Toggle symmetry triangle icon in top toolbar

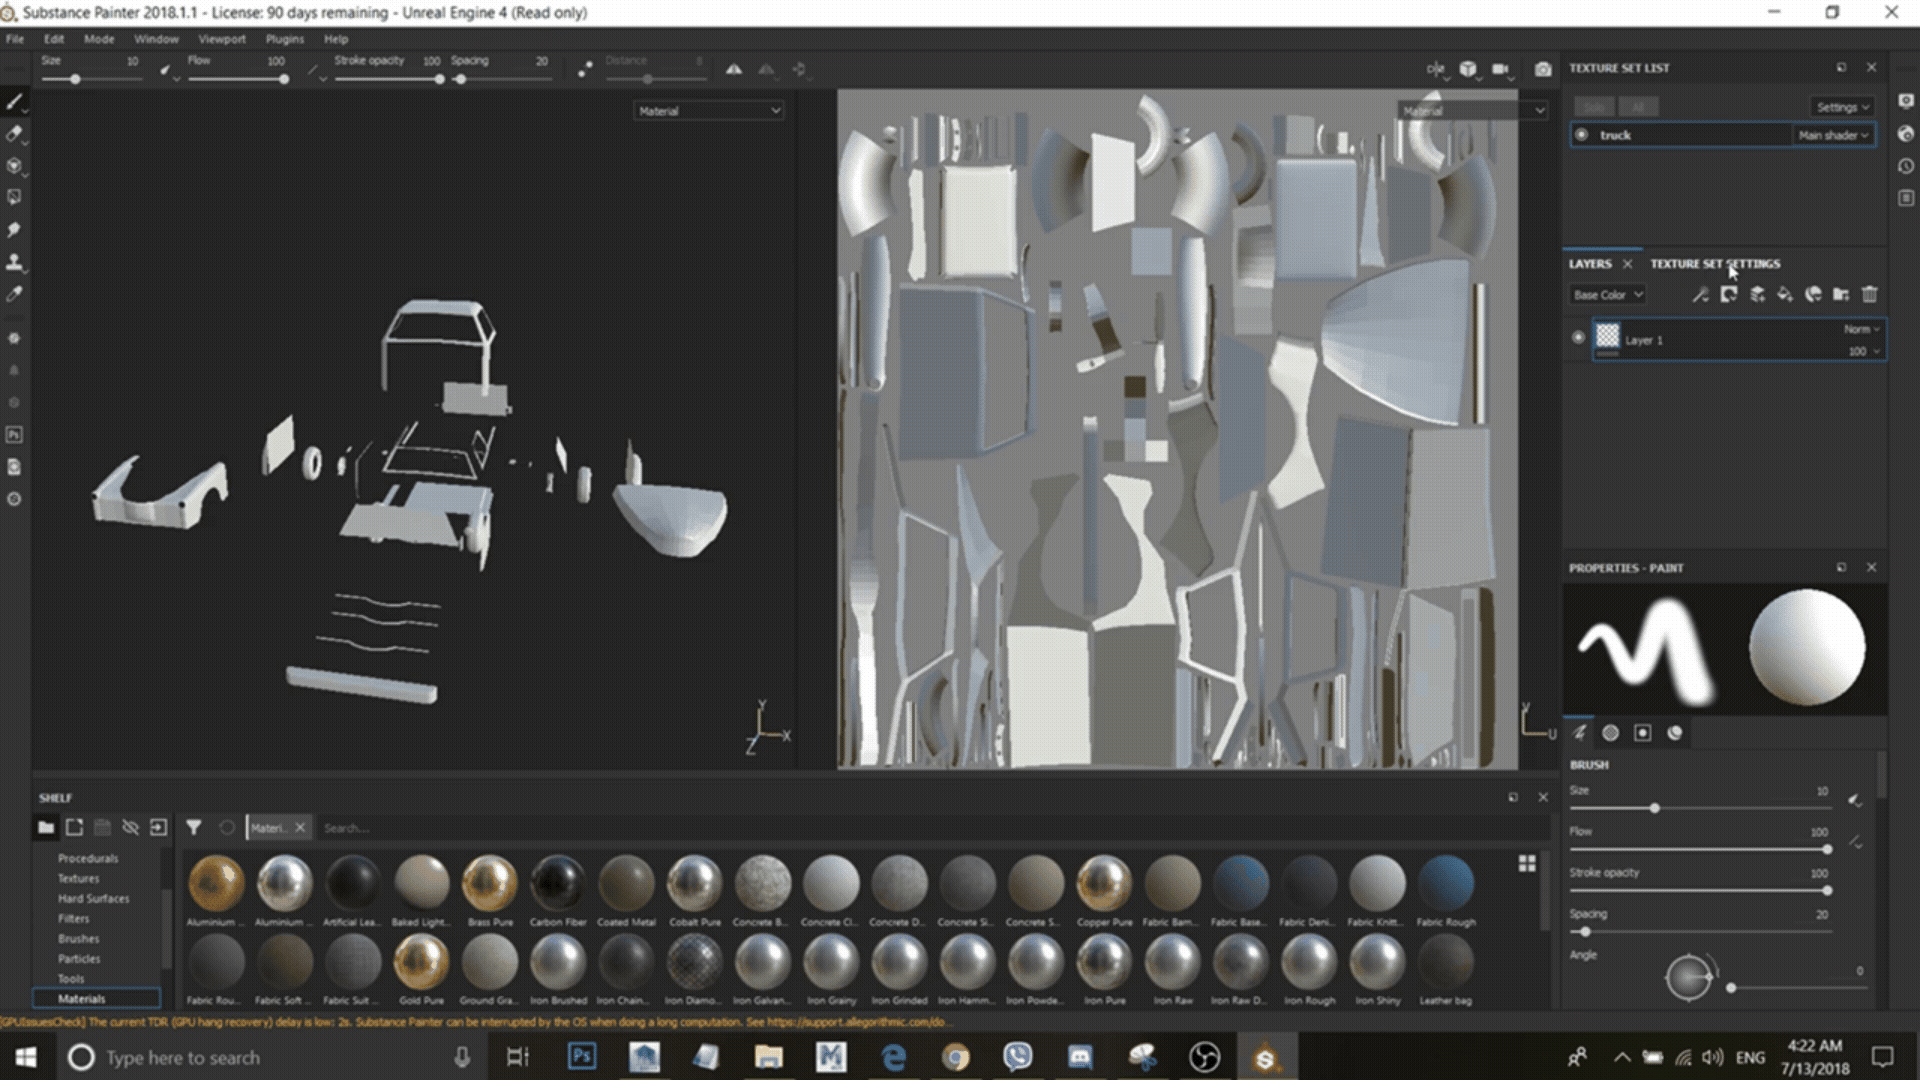pos(734,69)
